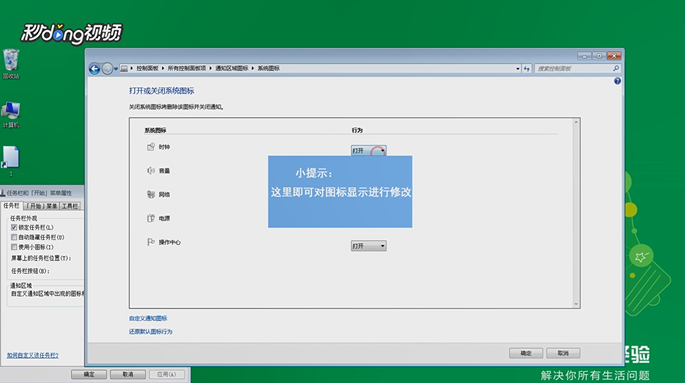Click 如何自定义该任务栏 help link
Image resolution: width=685 pixels, height=383 pixels.
click(32, 355)
